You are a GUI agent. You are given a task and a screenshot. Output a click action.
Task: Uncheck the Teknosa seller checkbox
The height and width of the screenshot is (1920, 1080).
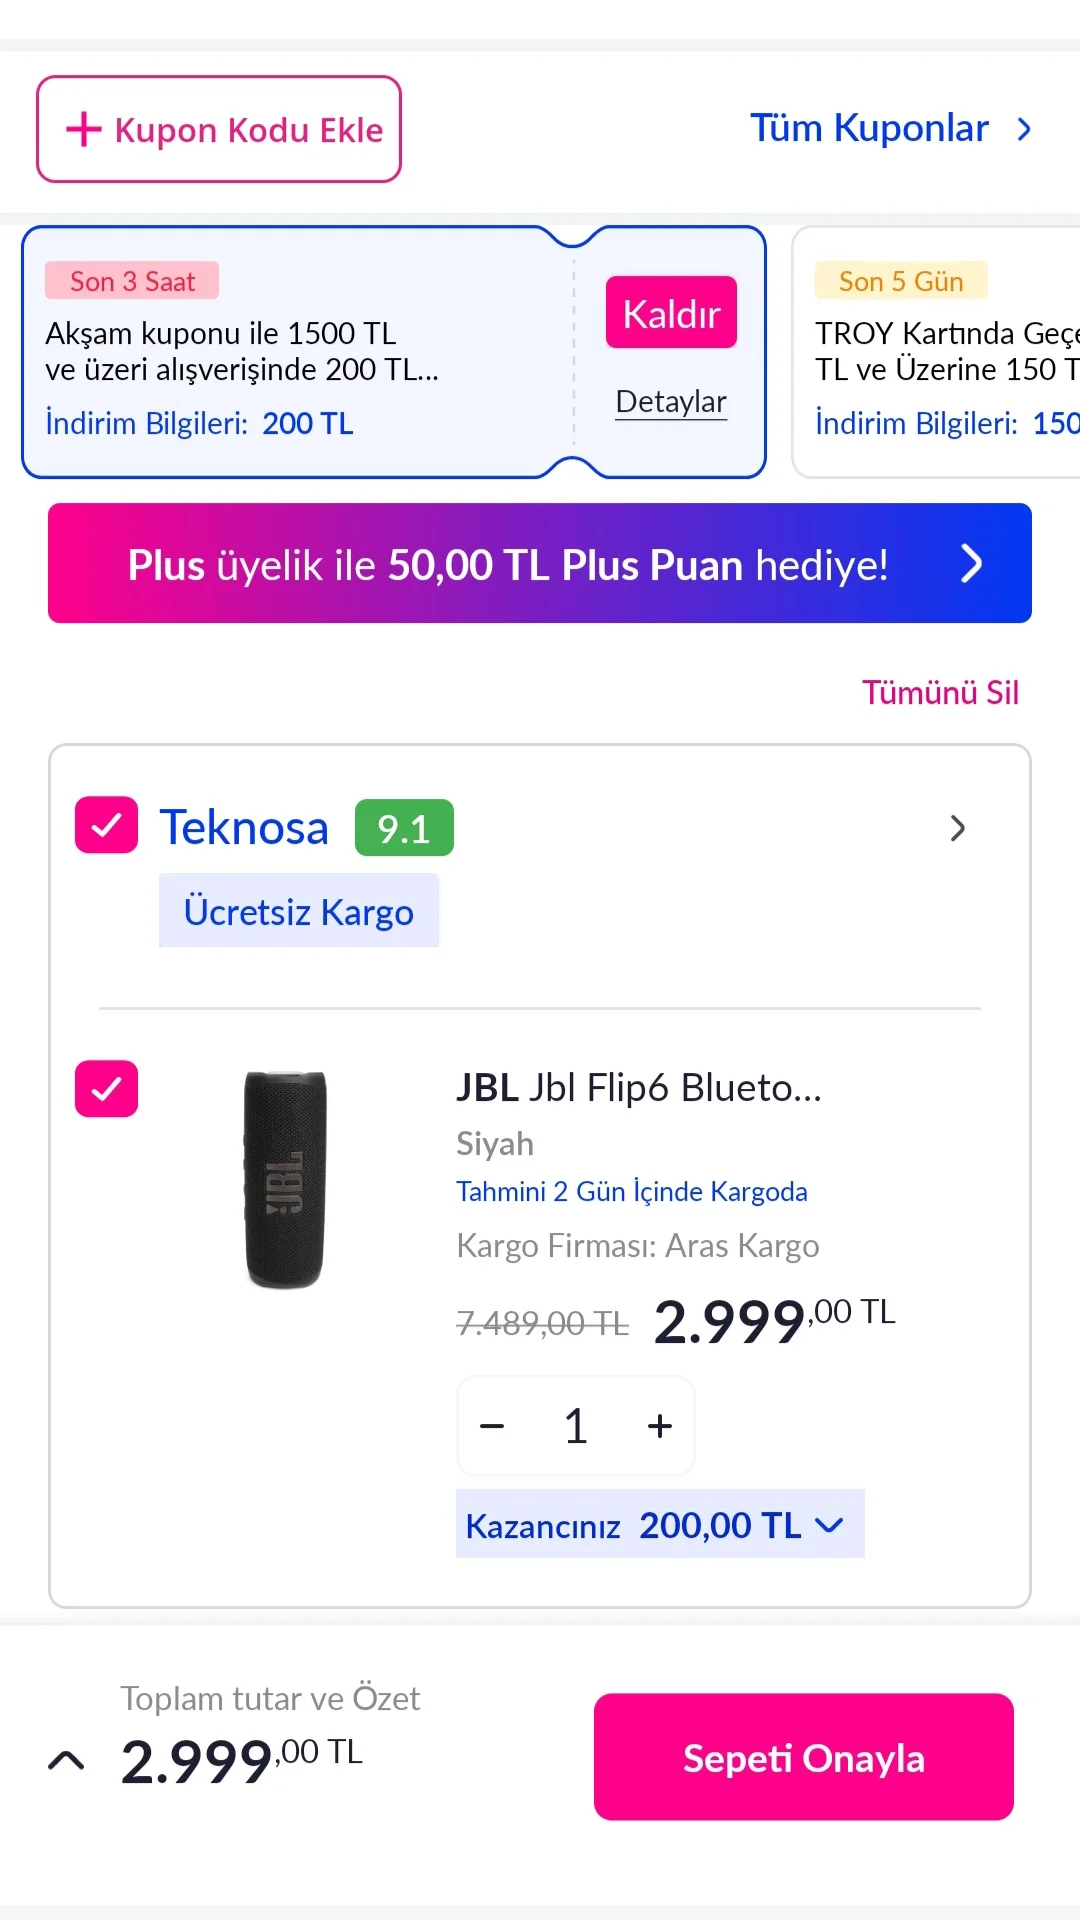[x=106, y=825]
